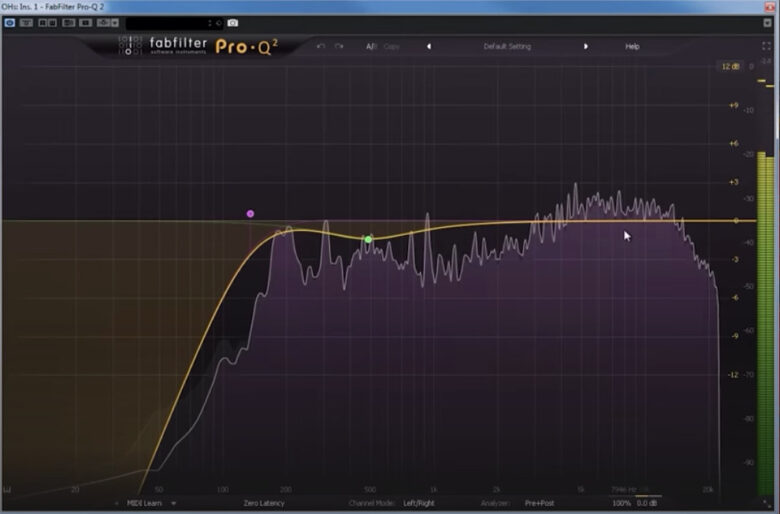Open the dropdown arrow beside the host toolbar's last button
The height and width of the screenshot is (514, 780).
point(115,23)
